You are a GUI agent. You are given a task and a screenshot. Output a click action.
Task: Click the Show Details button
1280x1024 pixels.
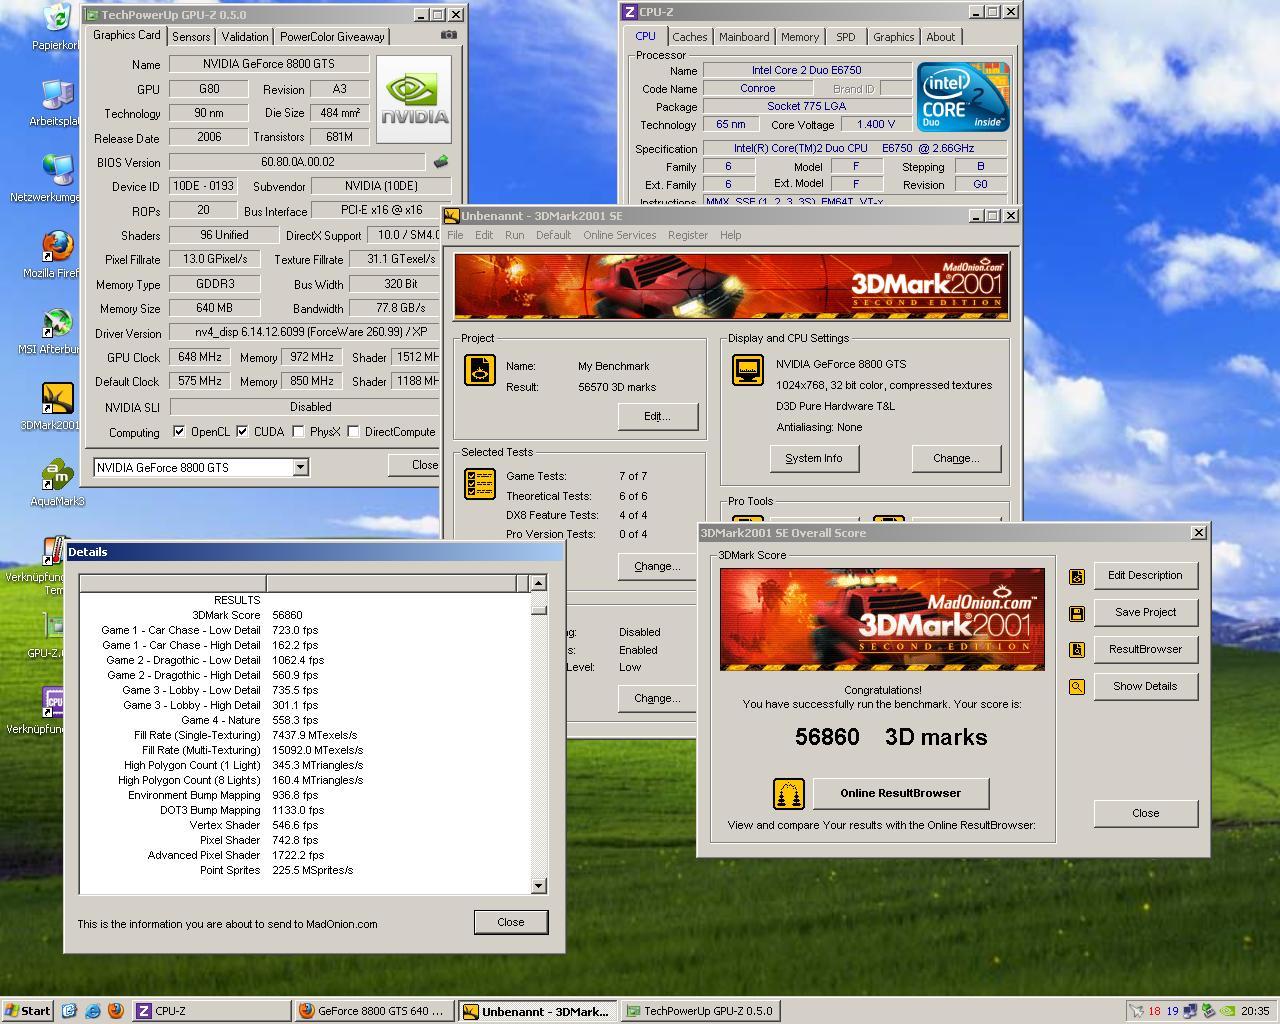coord(1145,686)
